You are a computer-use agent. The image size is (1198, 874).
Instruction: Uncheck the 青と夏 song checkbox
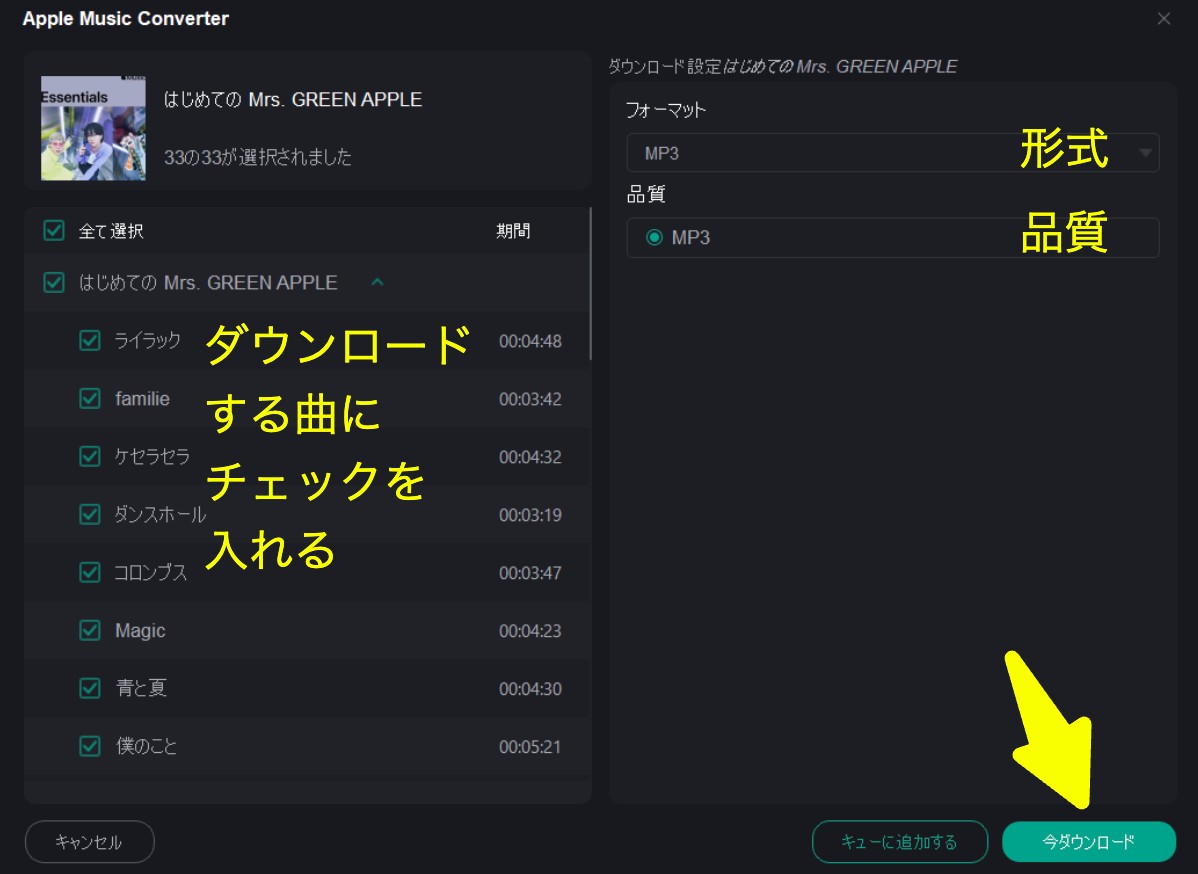point(89,688)
